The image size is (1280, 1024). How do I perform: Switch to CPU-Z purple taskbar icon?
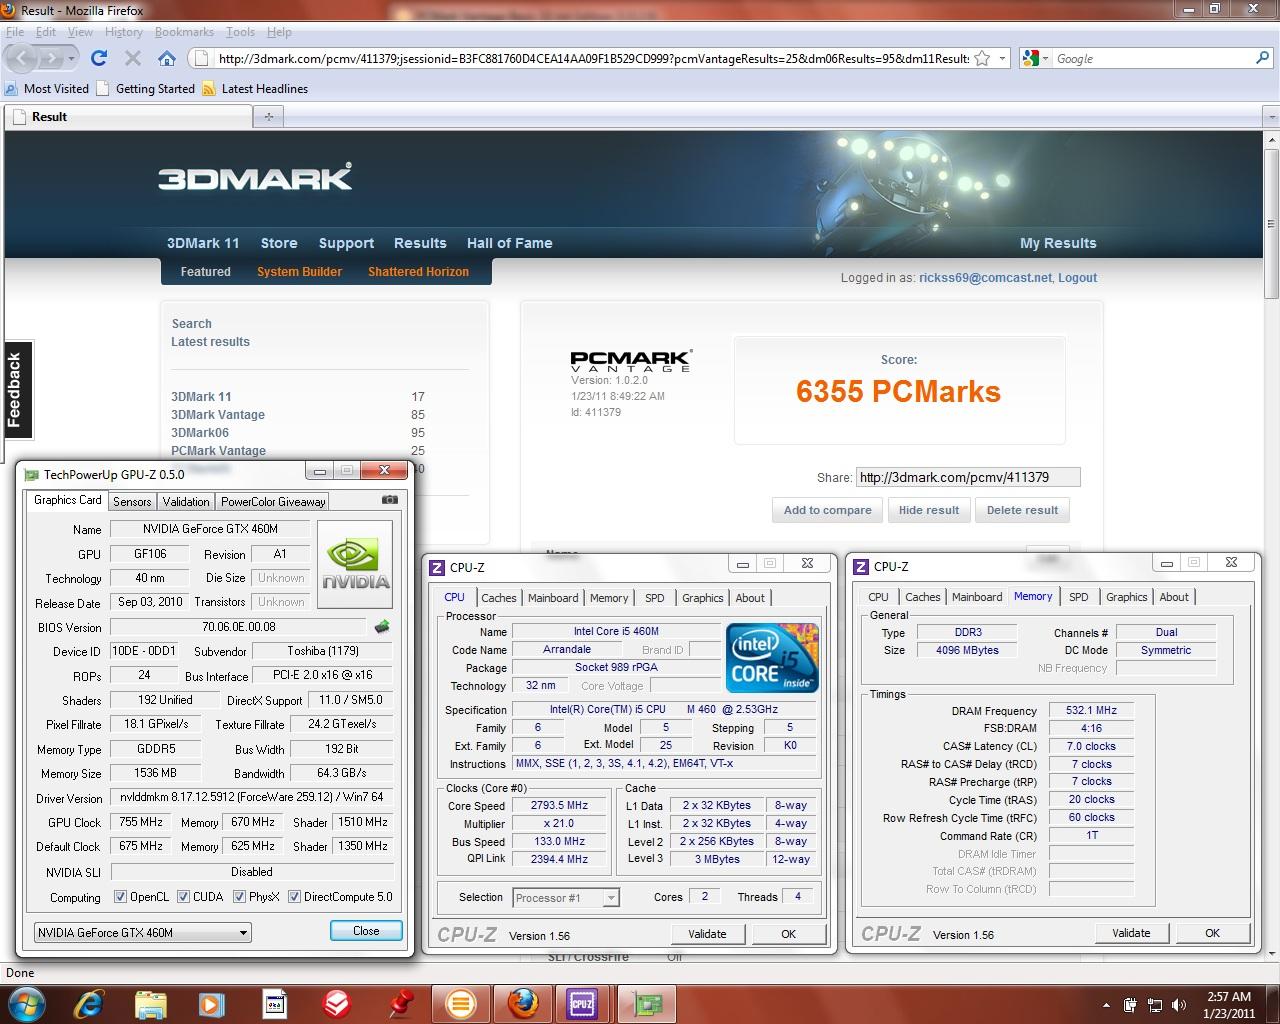pyautogui.click(x=582, y=1003)
